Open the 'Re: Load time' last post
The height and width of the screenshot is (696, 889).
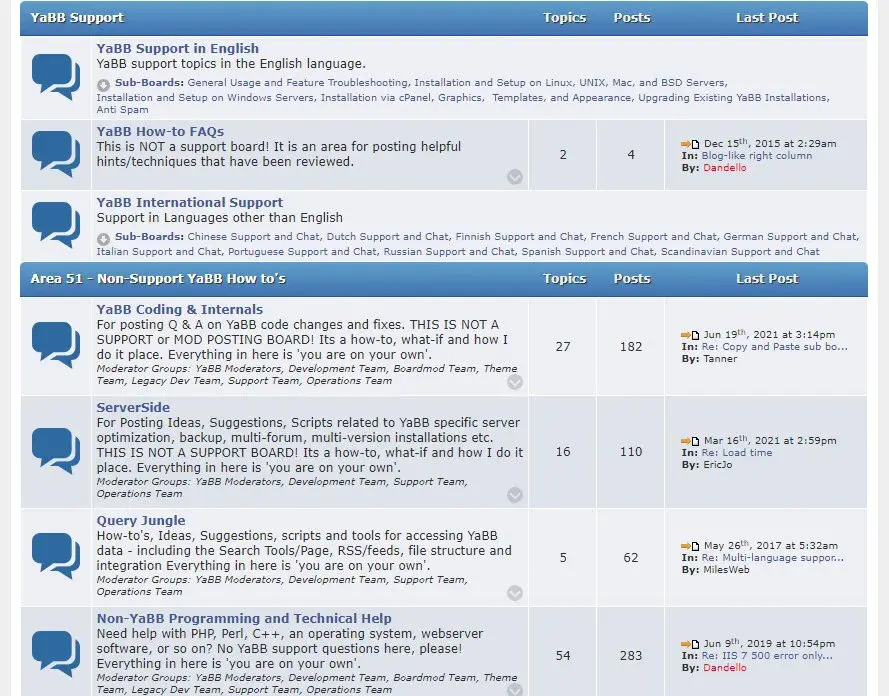pyautogui.click(x=736, y=453)
